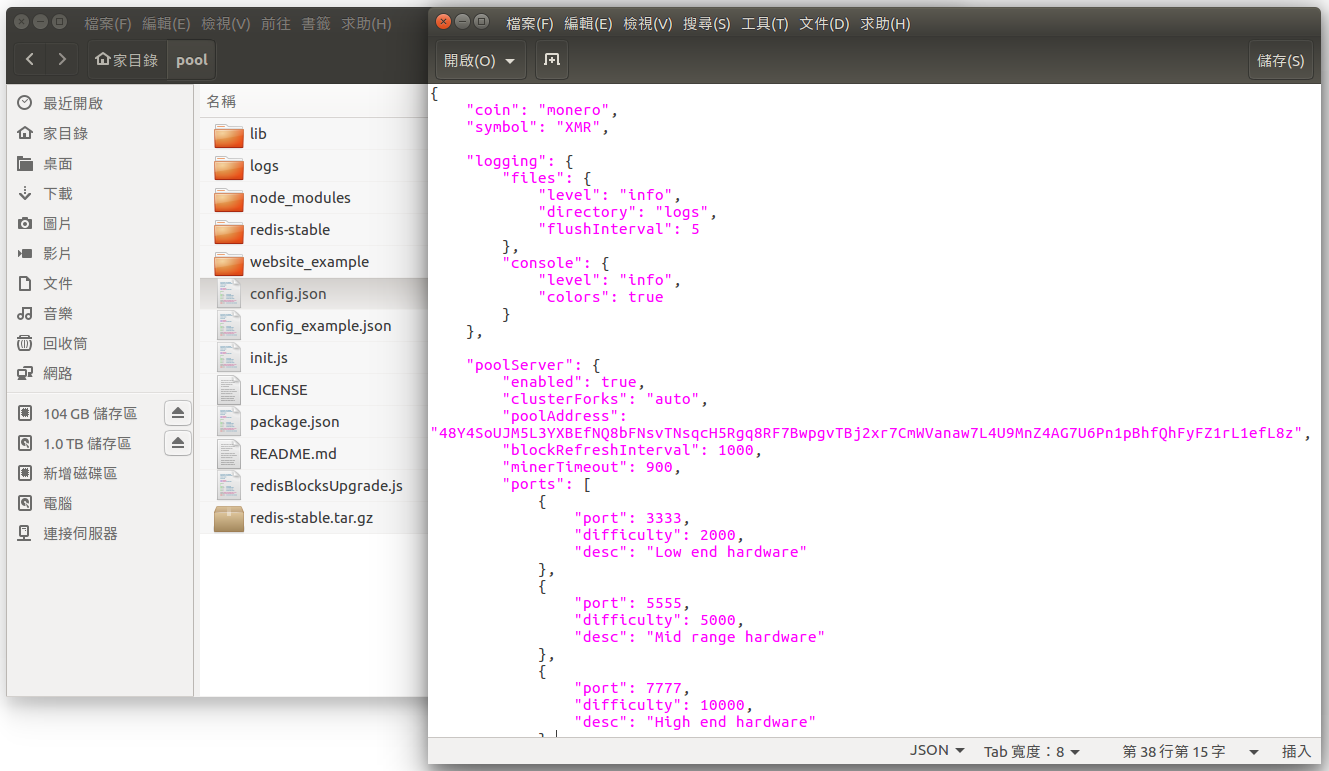Click the "minerTimeout": 900 line
The height and width of the screenshot is (771, 1329).
[590, 467]
